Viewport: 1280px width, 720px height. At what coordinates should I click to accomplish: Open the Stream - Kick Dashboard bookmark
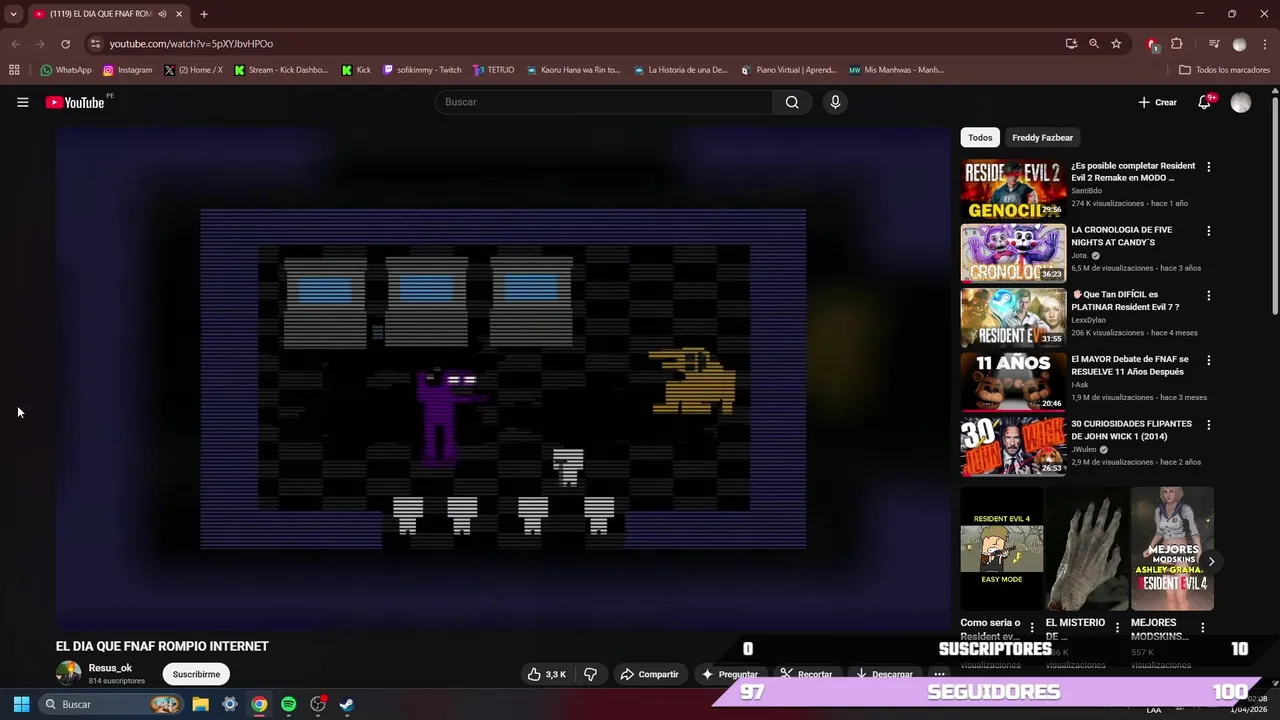(x=281, y=70)
